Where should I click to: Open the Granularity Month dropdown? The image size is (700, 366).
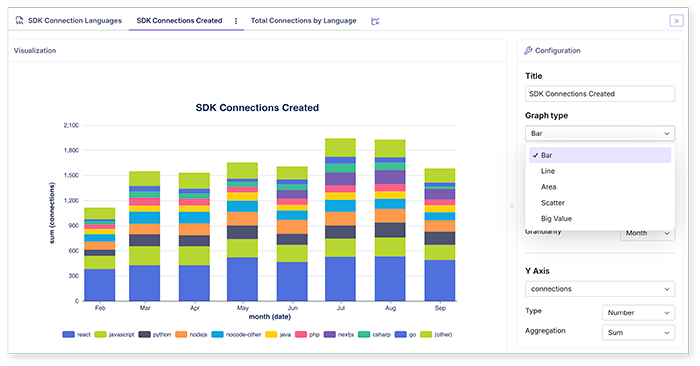(x=647, y=233)
